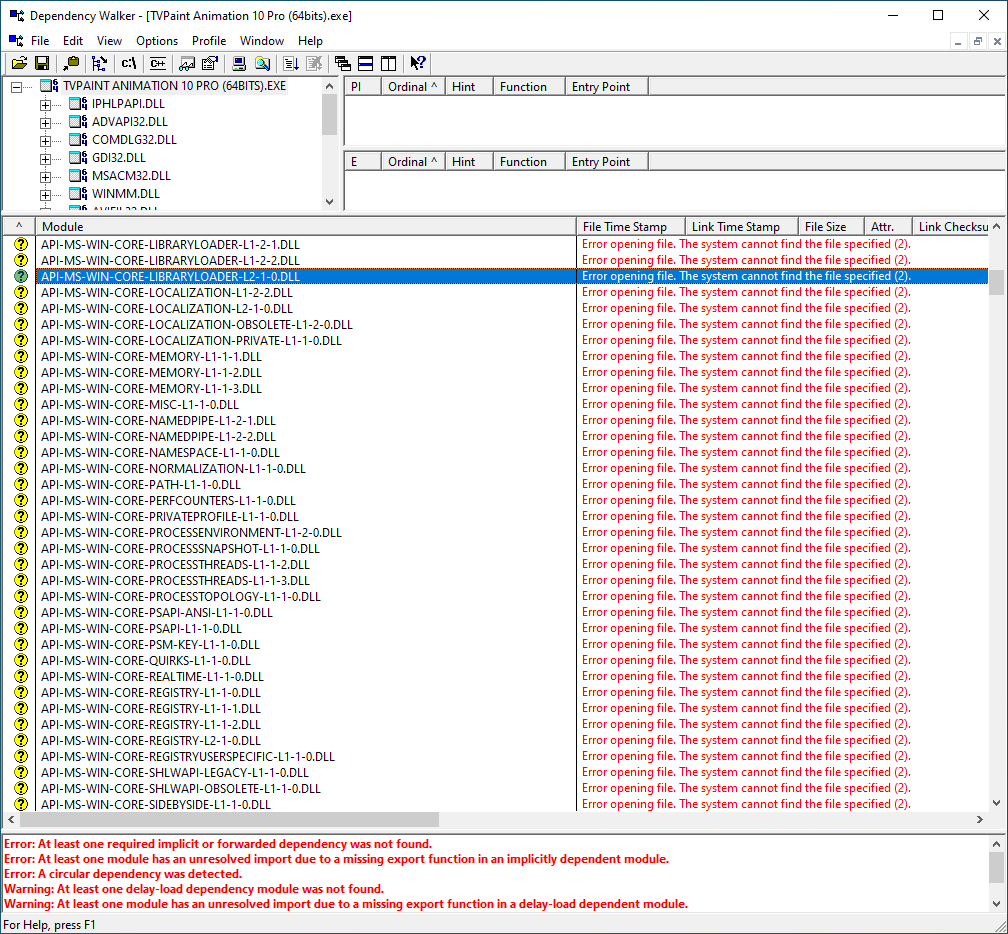Expand the COMDLG32.DLL tree node
Screen dimensions: 1008x934
[45, 141]
